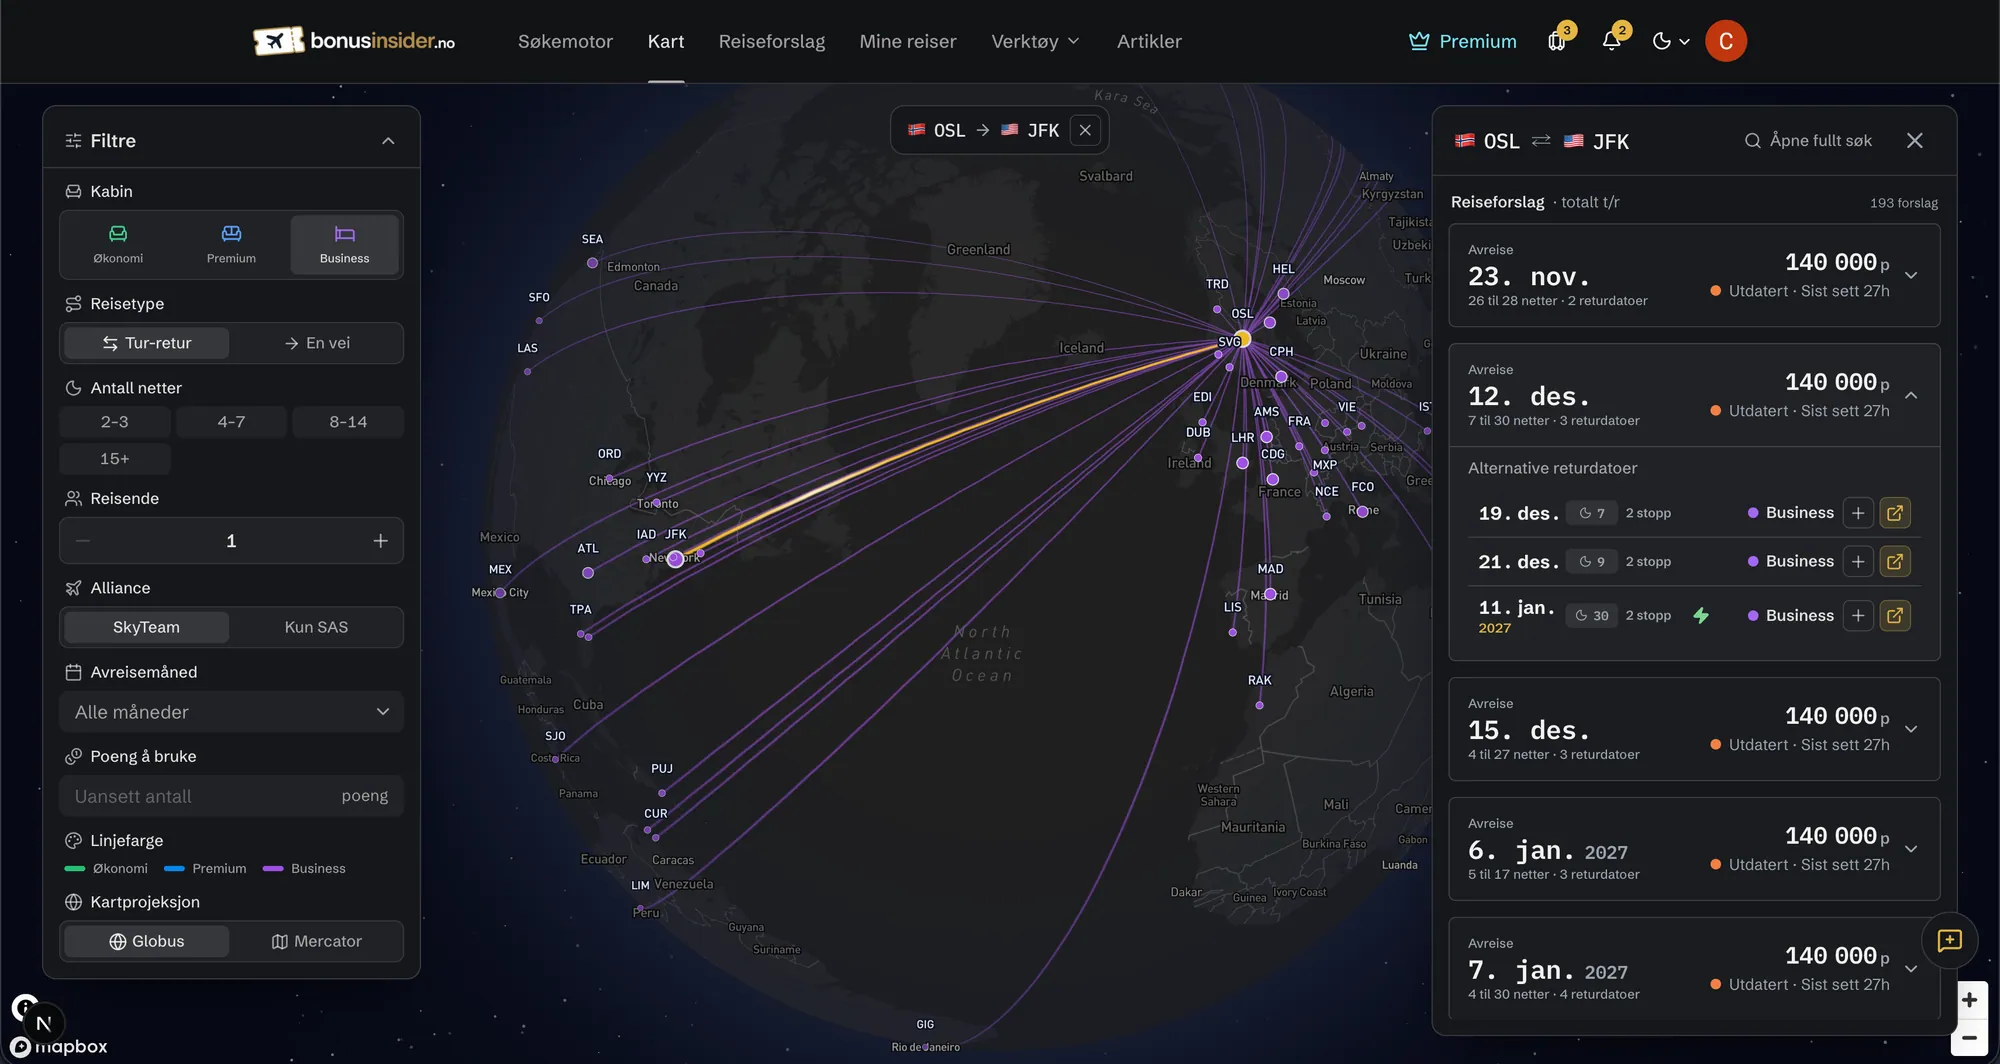Open the Kart tab

click(666, 41)
